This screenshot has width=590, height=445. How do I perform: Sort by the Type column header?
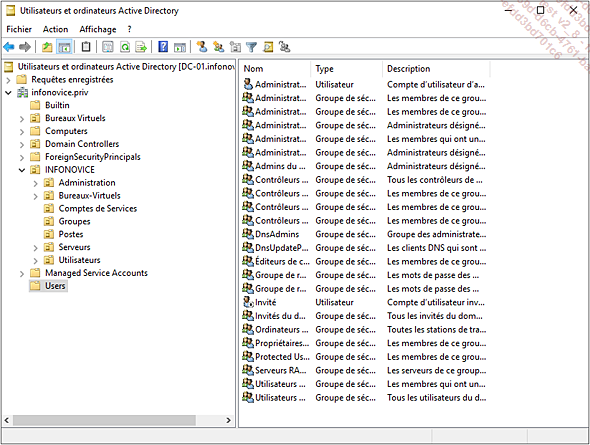point(347,69)
